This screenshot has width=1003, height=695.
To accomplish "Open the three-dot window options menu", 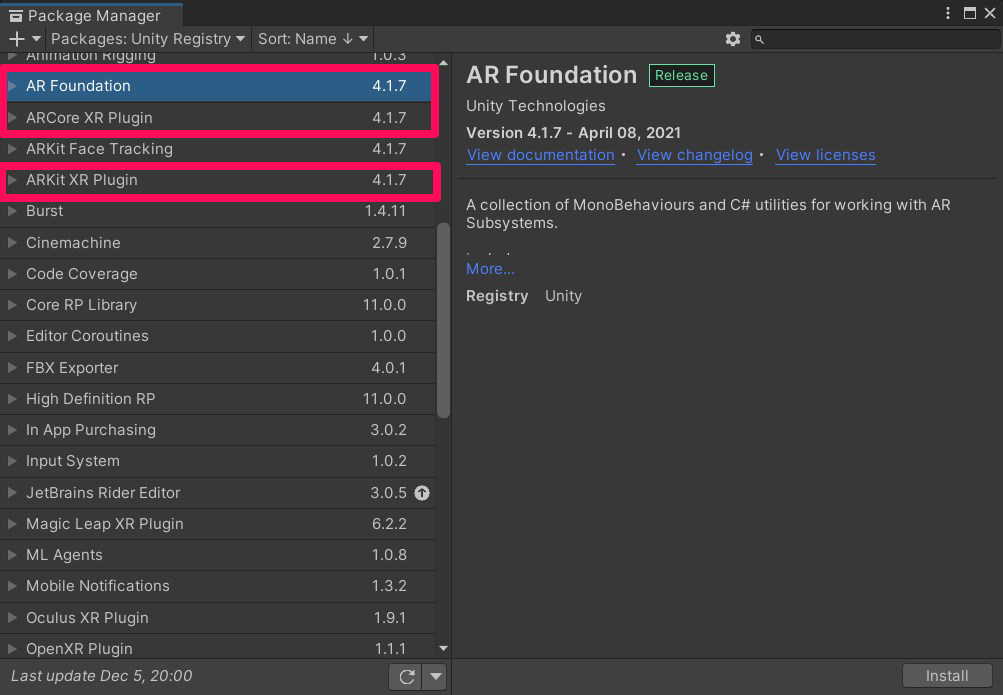I will coord(948,13).
